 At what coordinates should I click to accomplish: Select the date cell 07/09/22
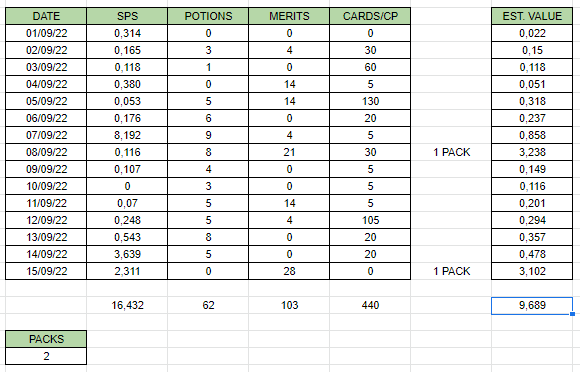(x=46, y=135)
